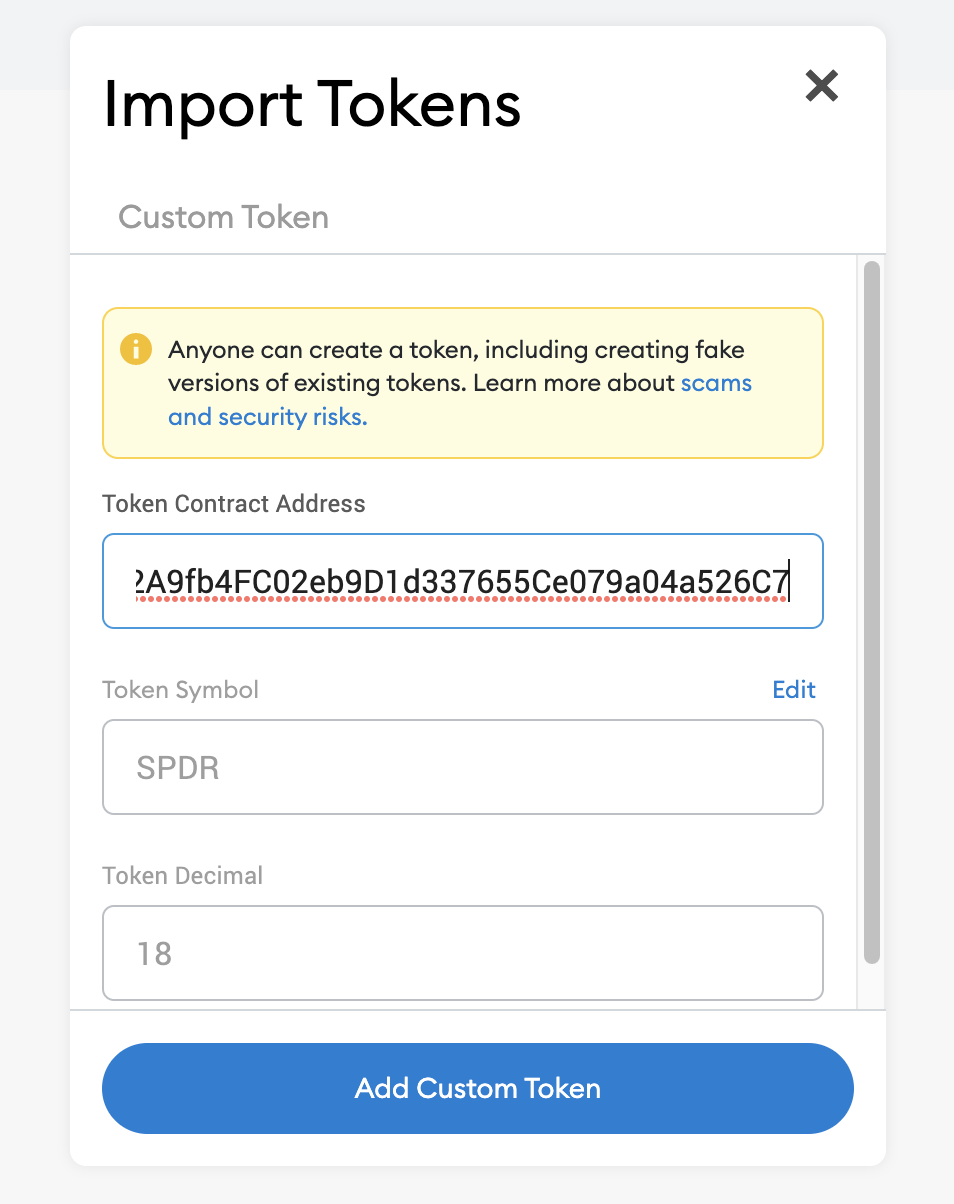
Task: Click the word 'scams' in the warning
Action: (716, 383)
